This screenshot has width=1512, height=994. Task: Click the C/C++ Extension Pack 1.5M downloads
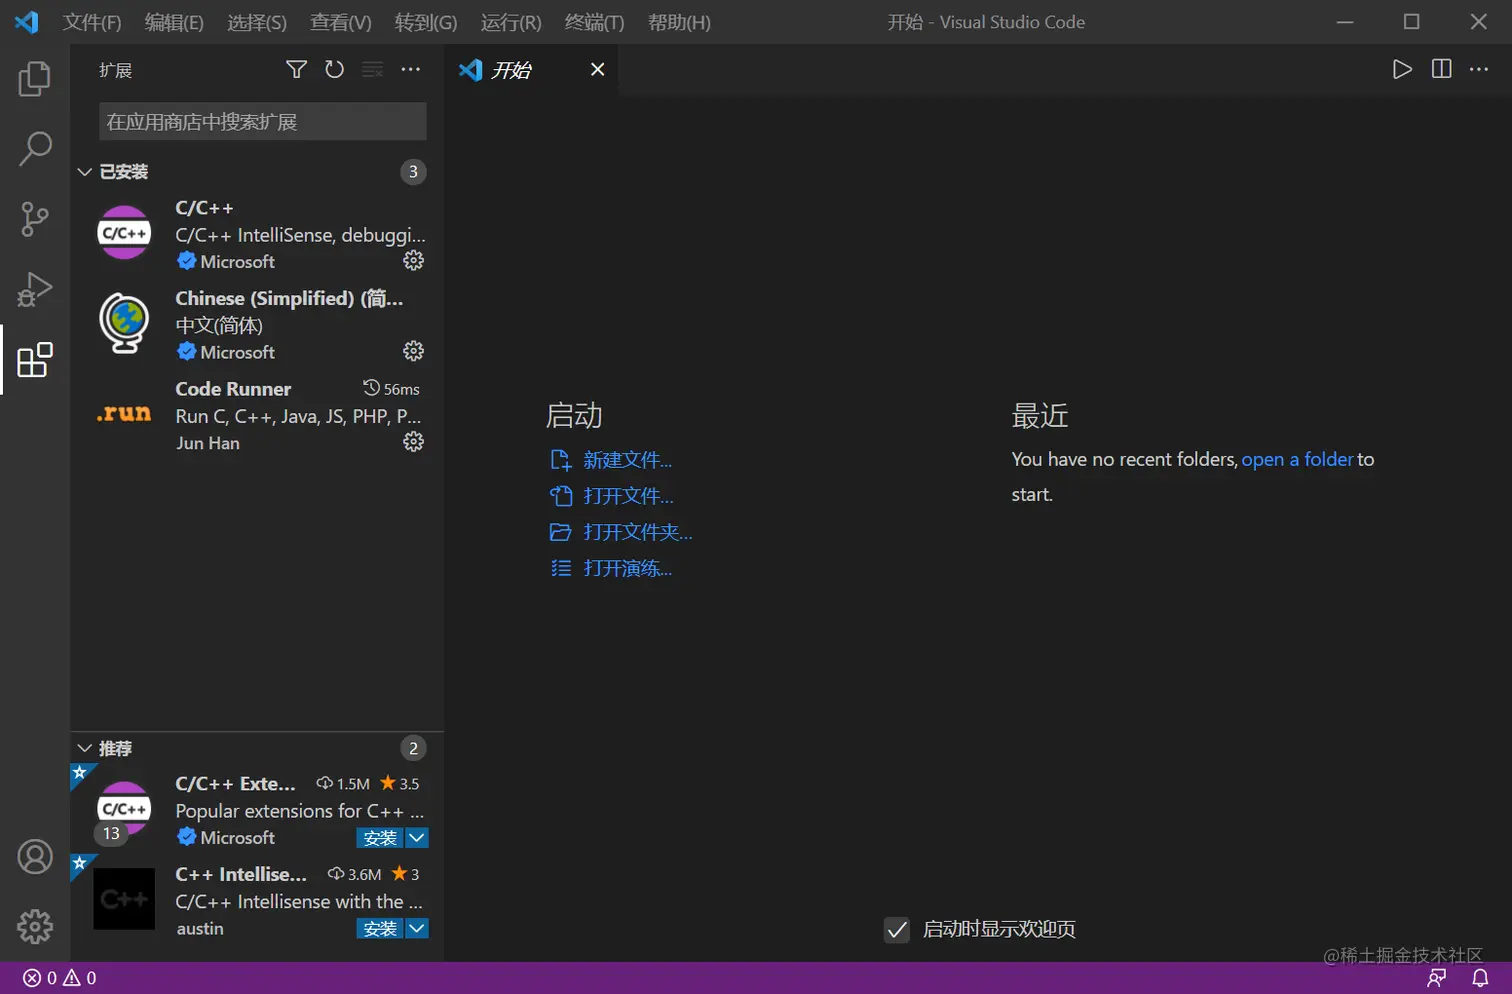pyautogui.click(x=343, y=784)
